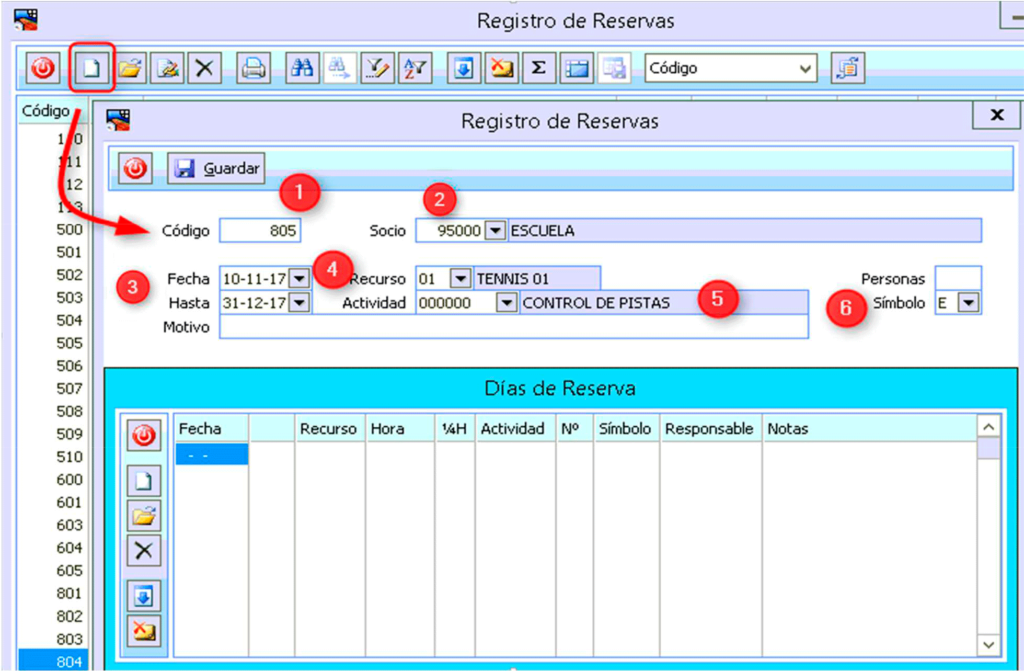
Task: Click the edit pencil icon in main toolbar
Action: (168, 69)
